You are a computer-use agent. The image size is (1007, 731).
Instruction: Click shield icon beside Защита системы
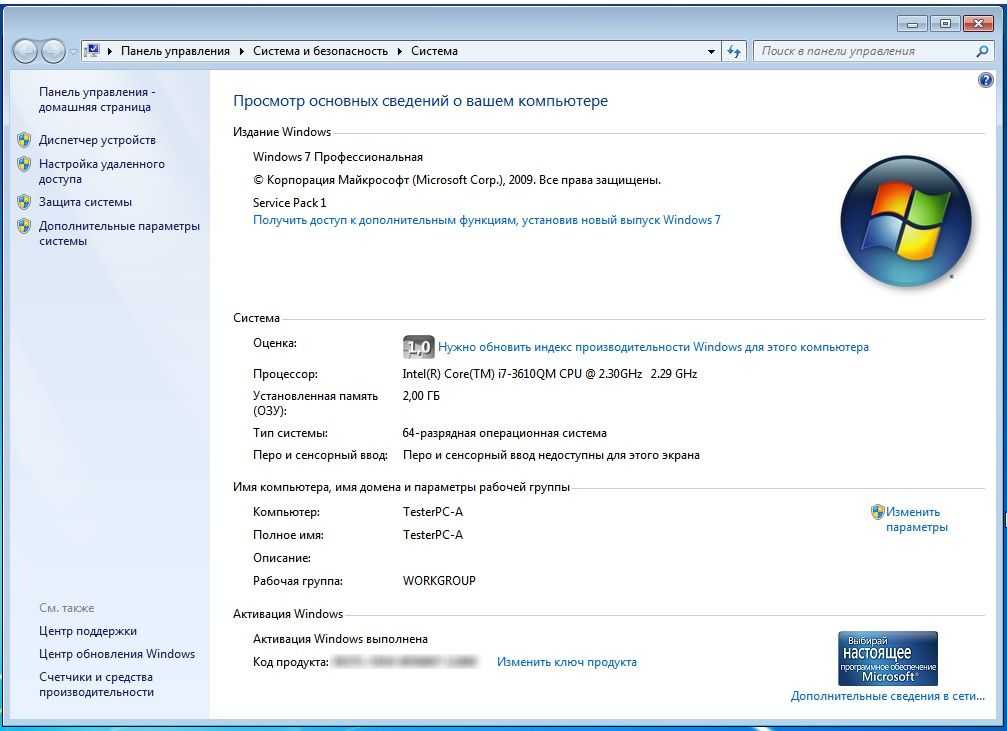(24, 202)
